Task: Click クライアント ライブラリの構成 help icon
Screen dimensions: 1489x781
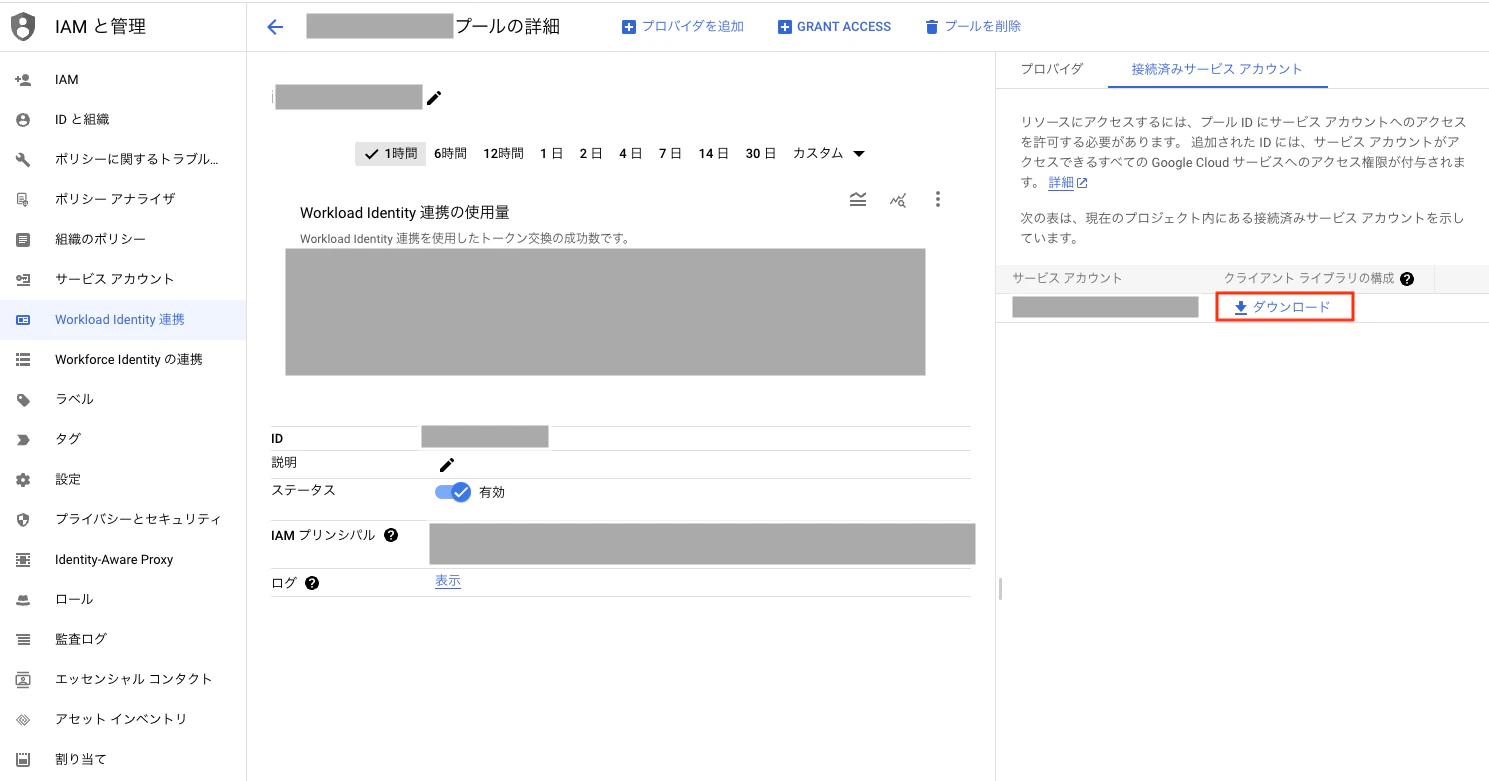Action: pos(1407,279)
